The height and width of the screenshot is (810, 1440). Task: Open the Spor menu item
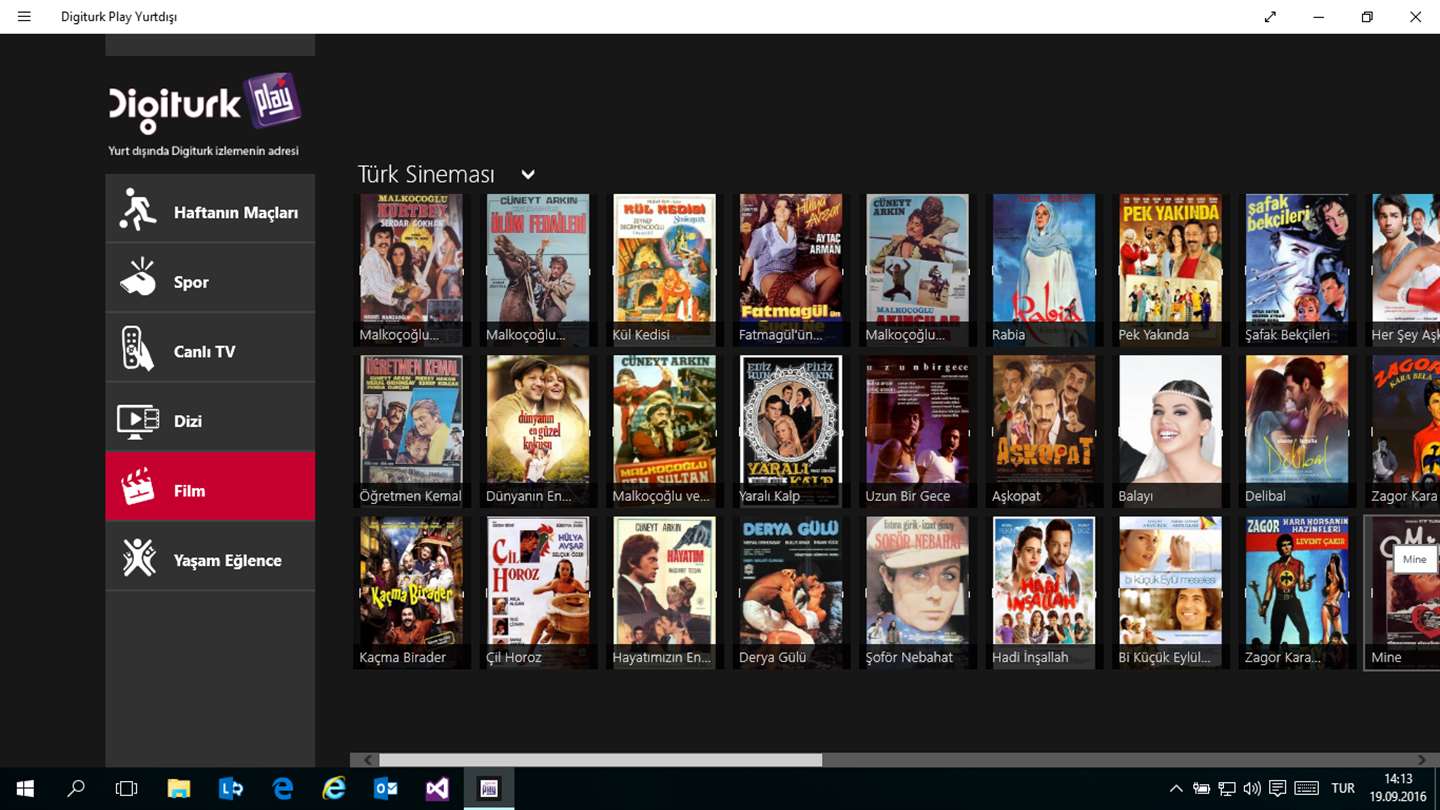pyautogui.click(x=210, y=278)
